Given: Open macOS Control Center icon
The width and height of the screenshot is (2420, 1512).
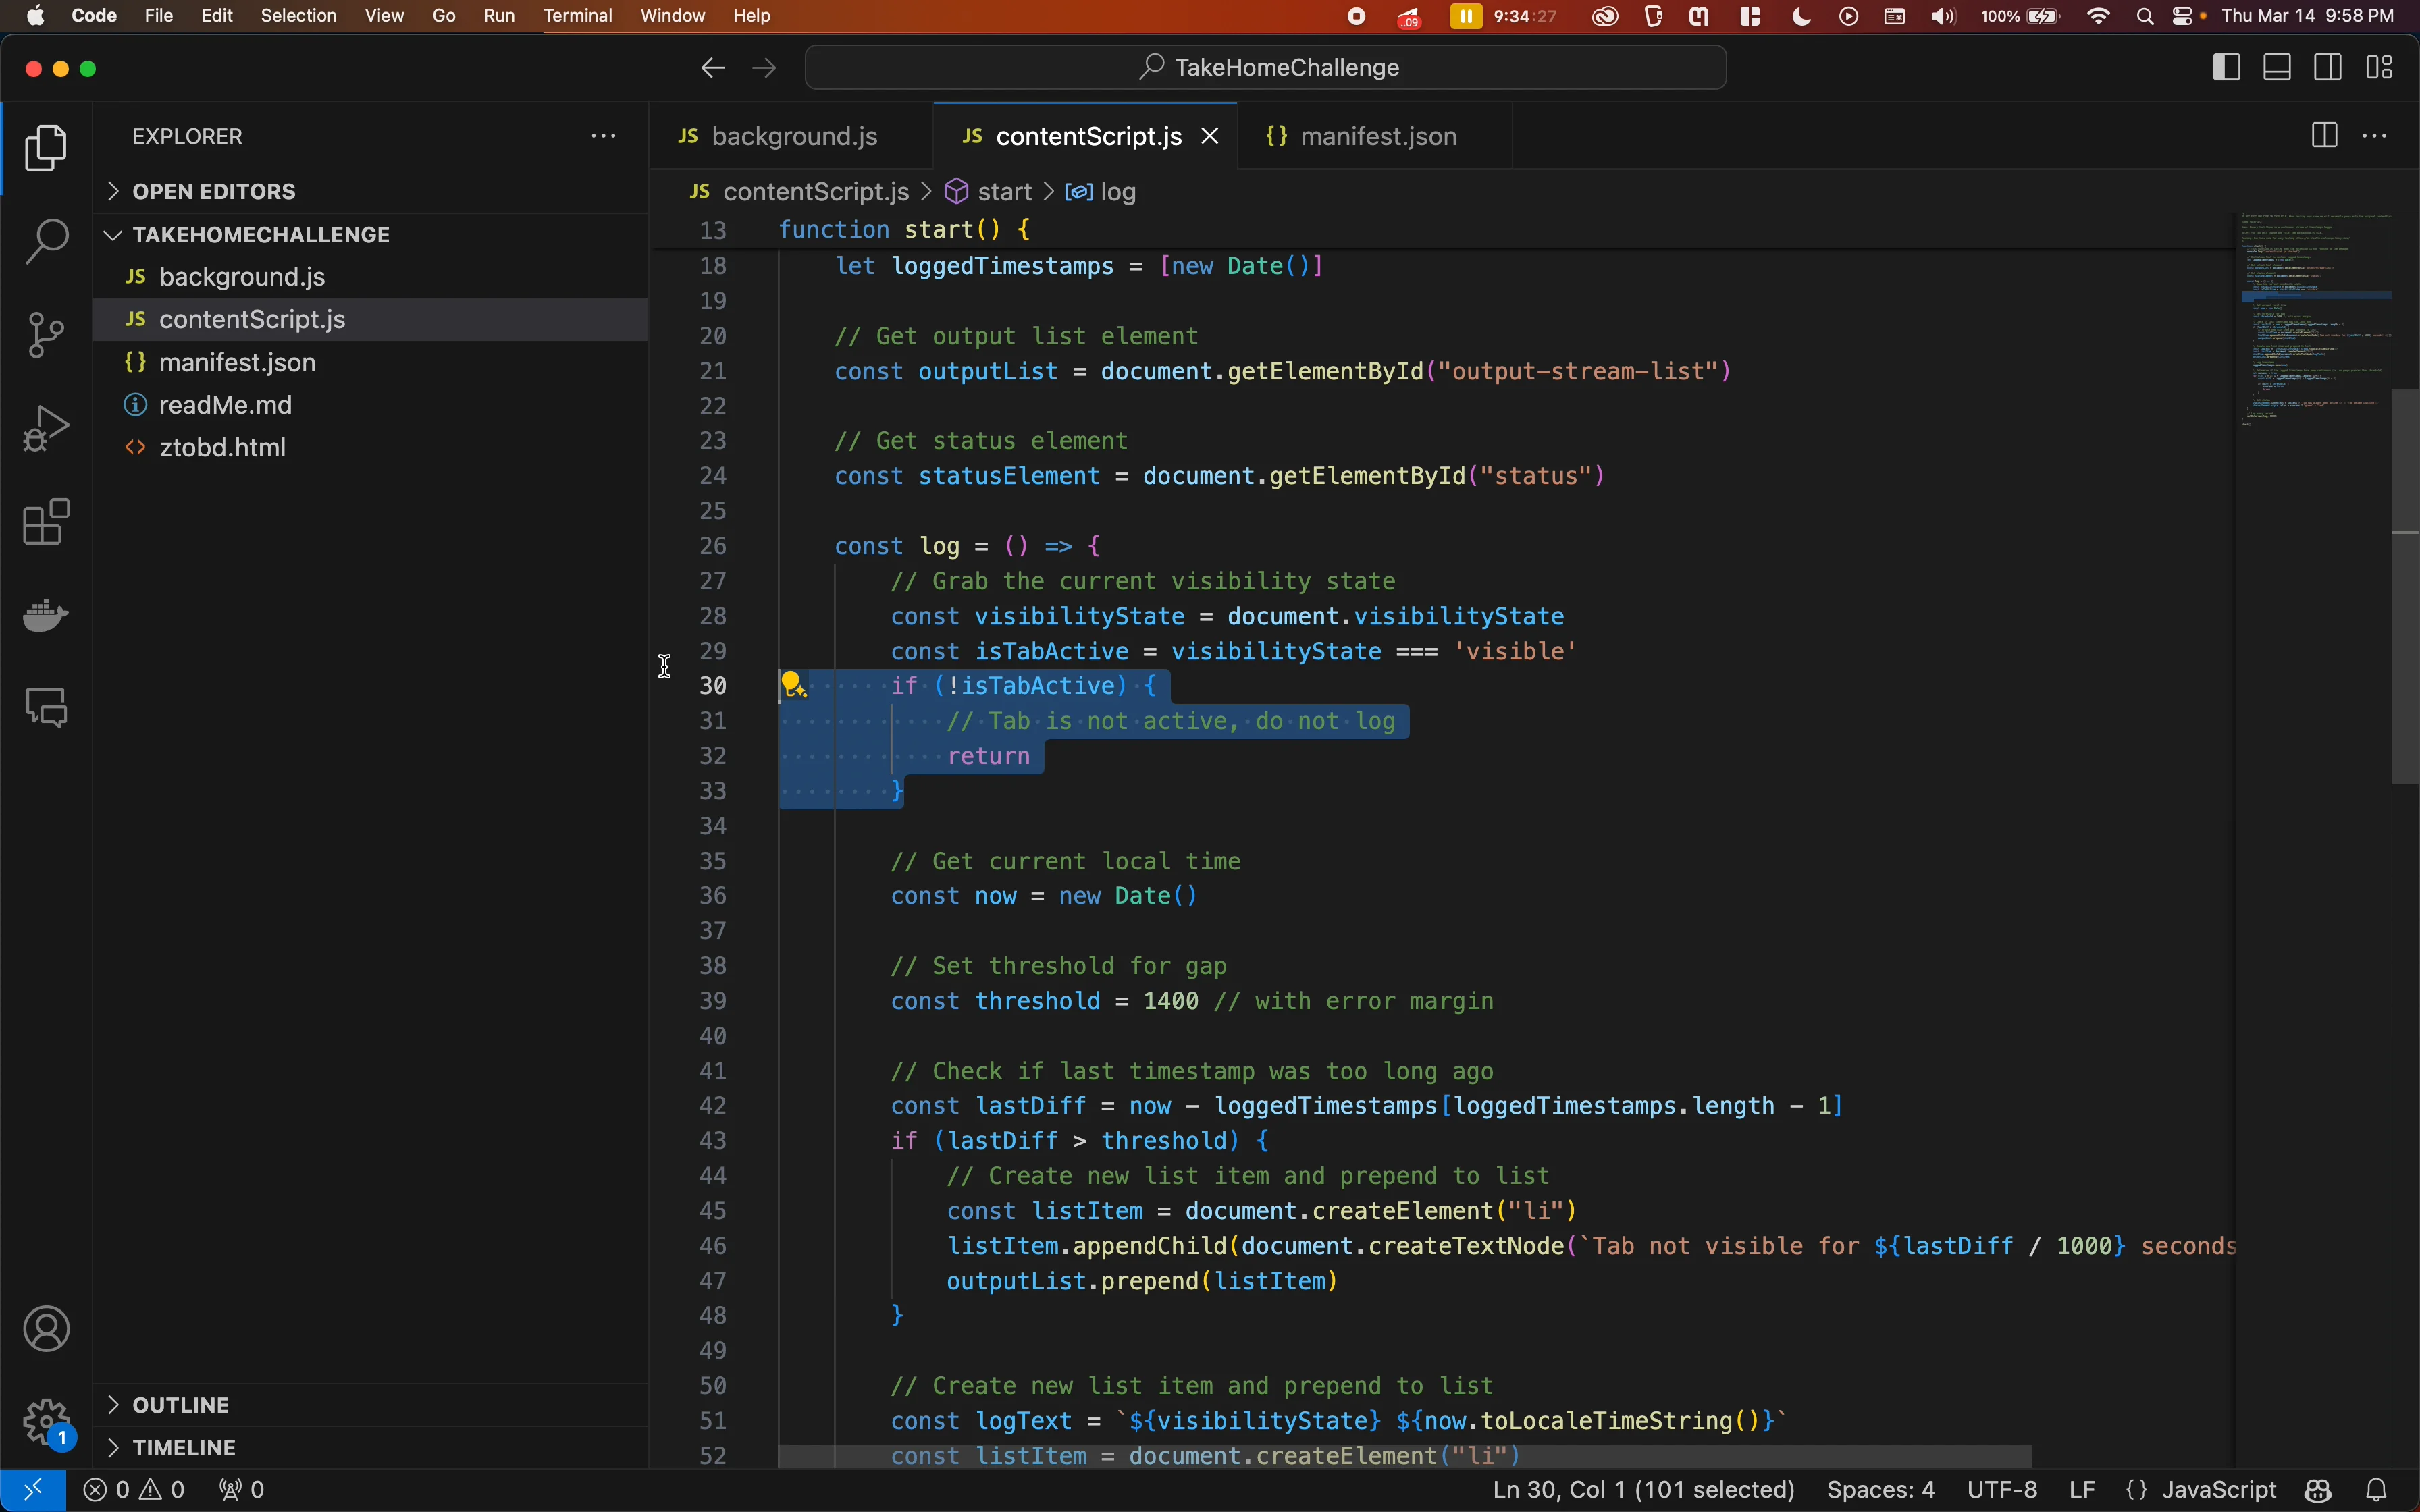Looking at the screenshot, I should coord(2182,16).
